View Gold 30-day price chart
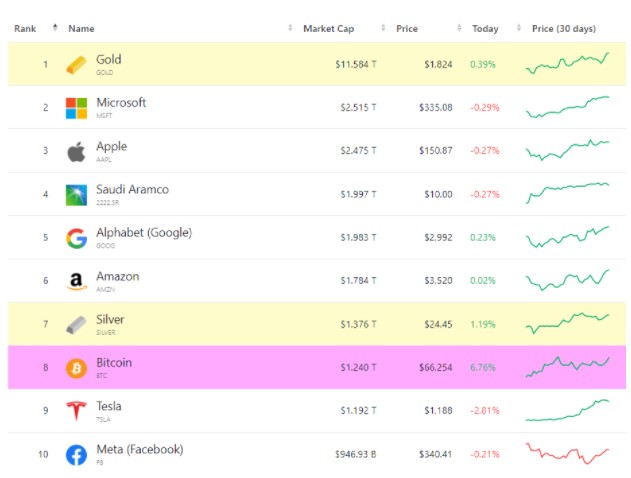Image resolution: width=631 pixels, height=478 pixels. [568, 65]
